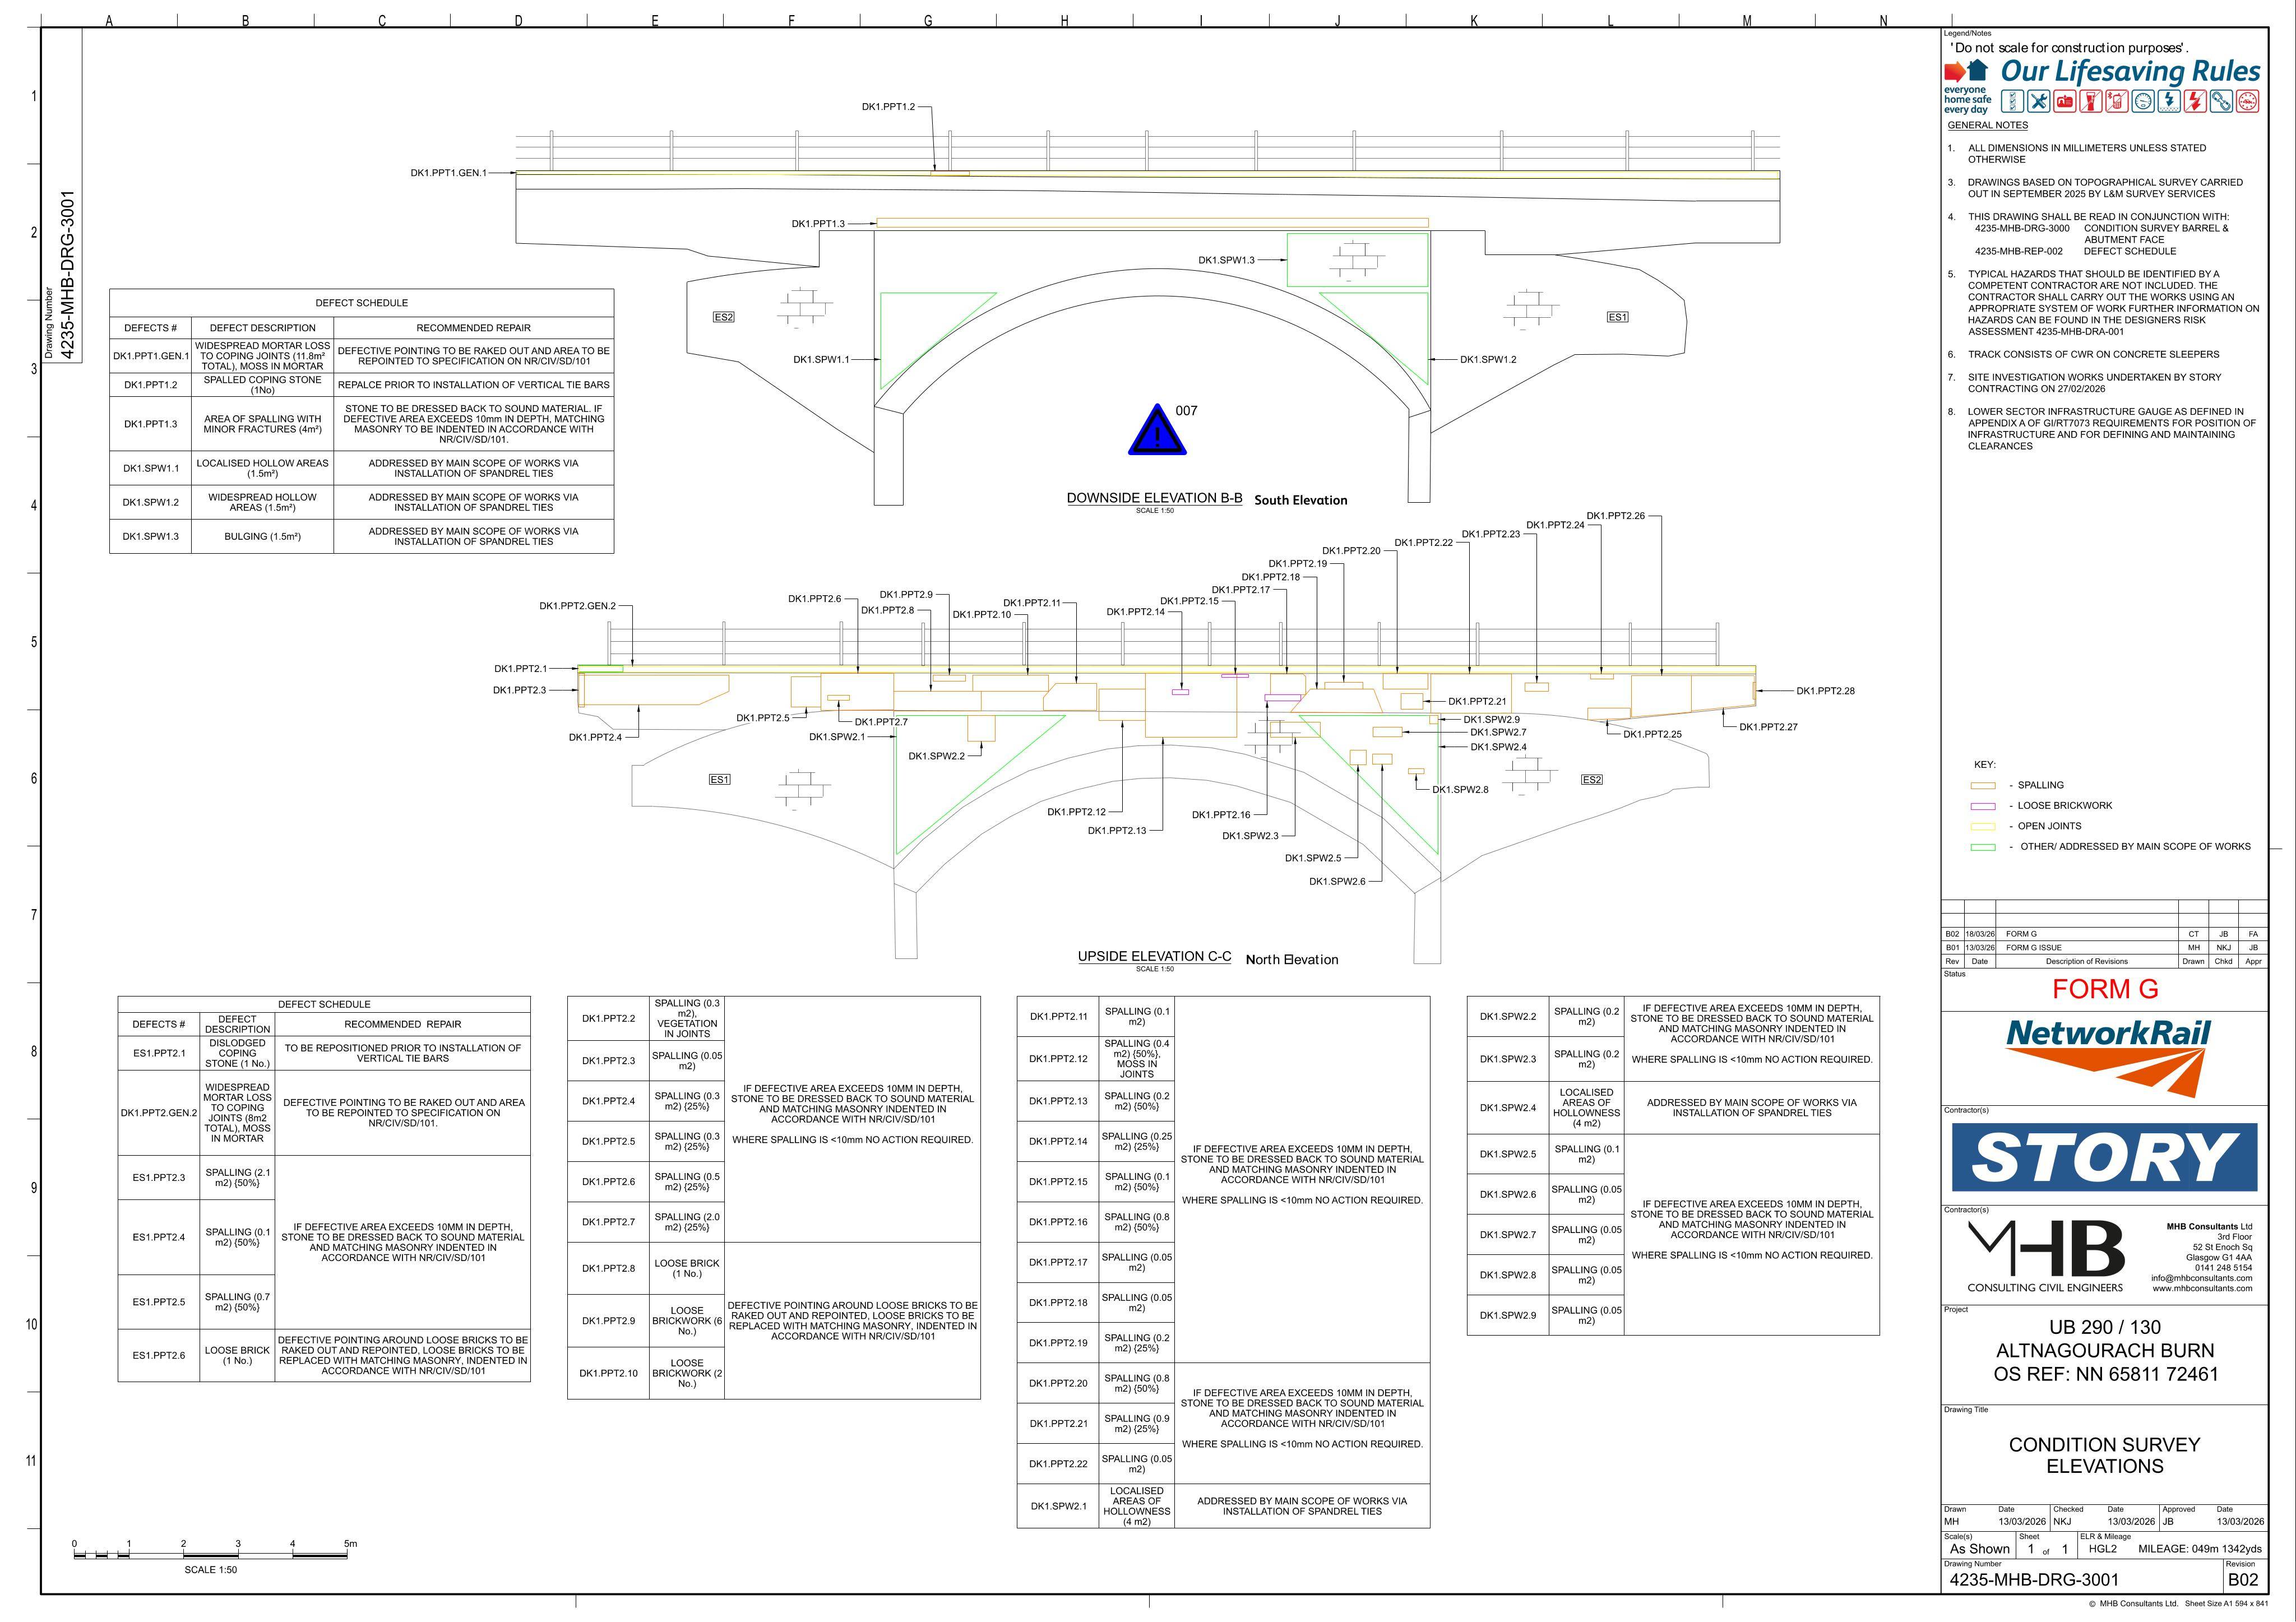The image size is (2296, 1622).
Task: Click the DK1.SPW2.1 row in defect table
Action: point(1223,1506)
